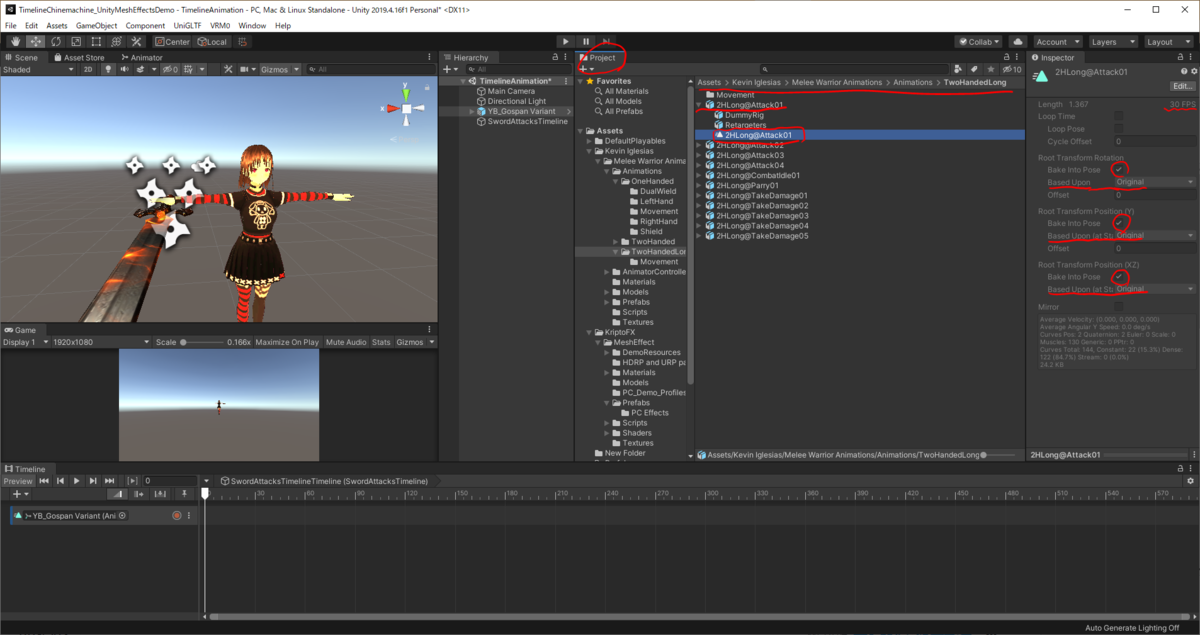This screenshot has height=635, width=1200.
Task: Open the Window menu
Action: pyautogui.click(x=252, y=25)
